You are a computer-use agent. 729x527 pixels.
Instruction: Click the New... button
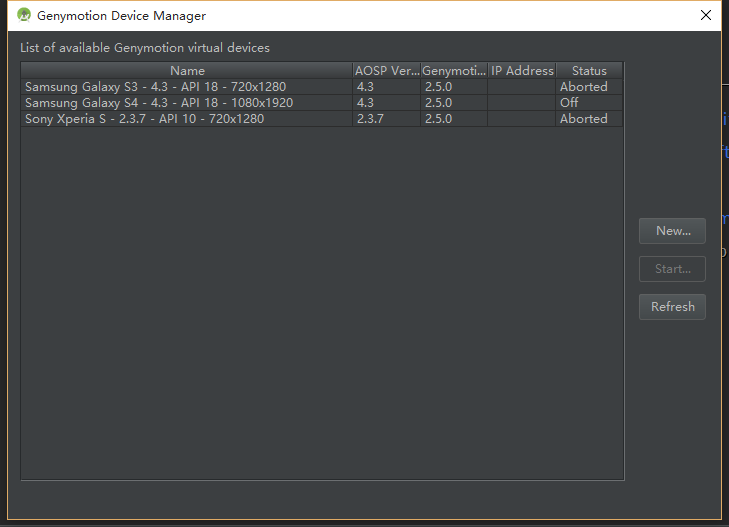coord(672,231)
